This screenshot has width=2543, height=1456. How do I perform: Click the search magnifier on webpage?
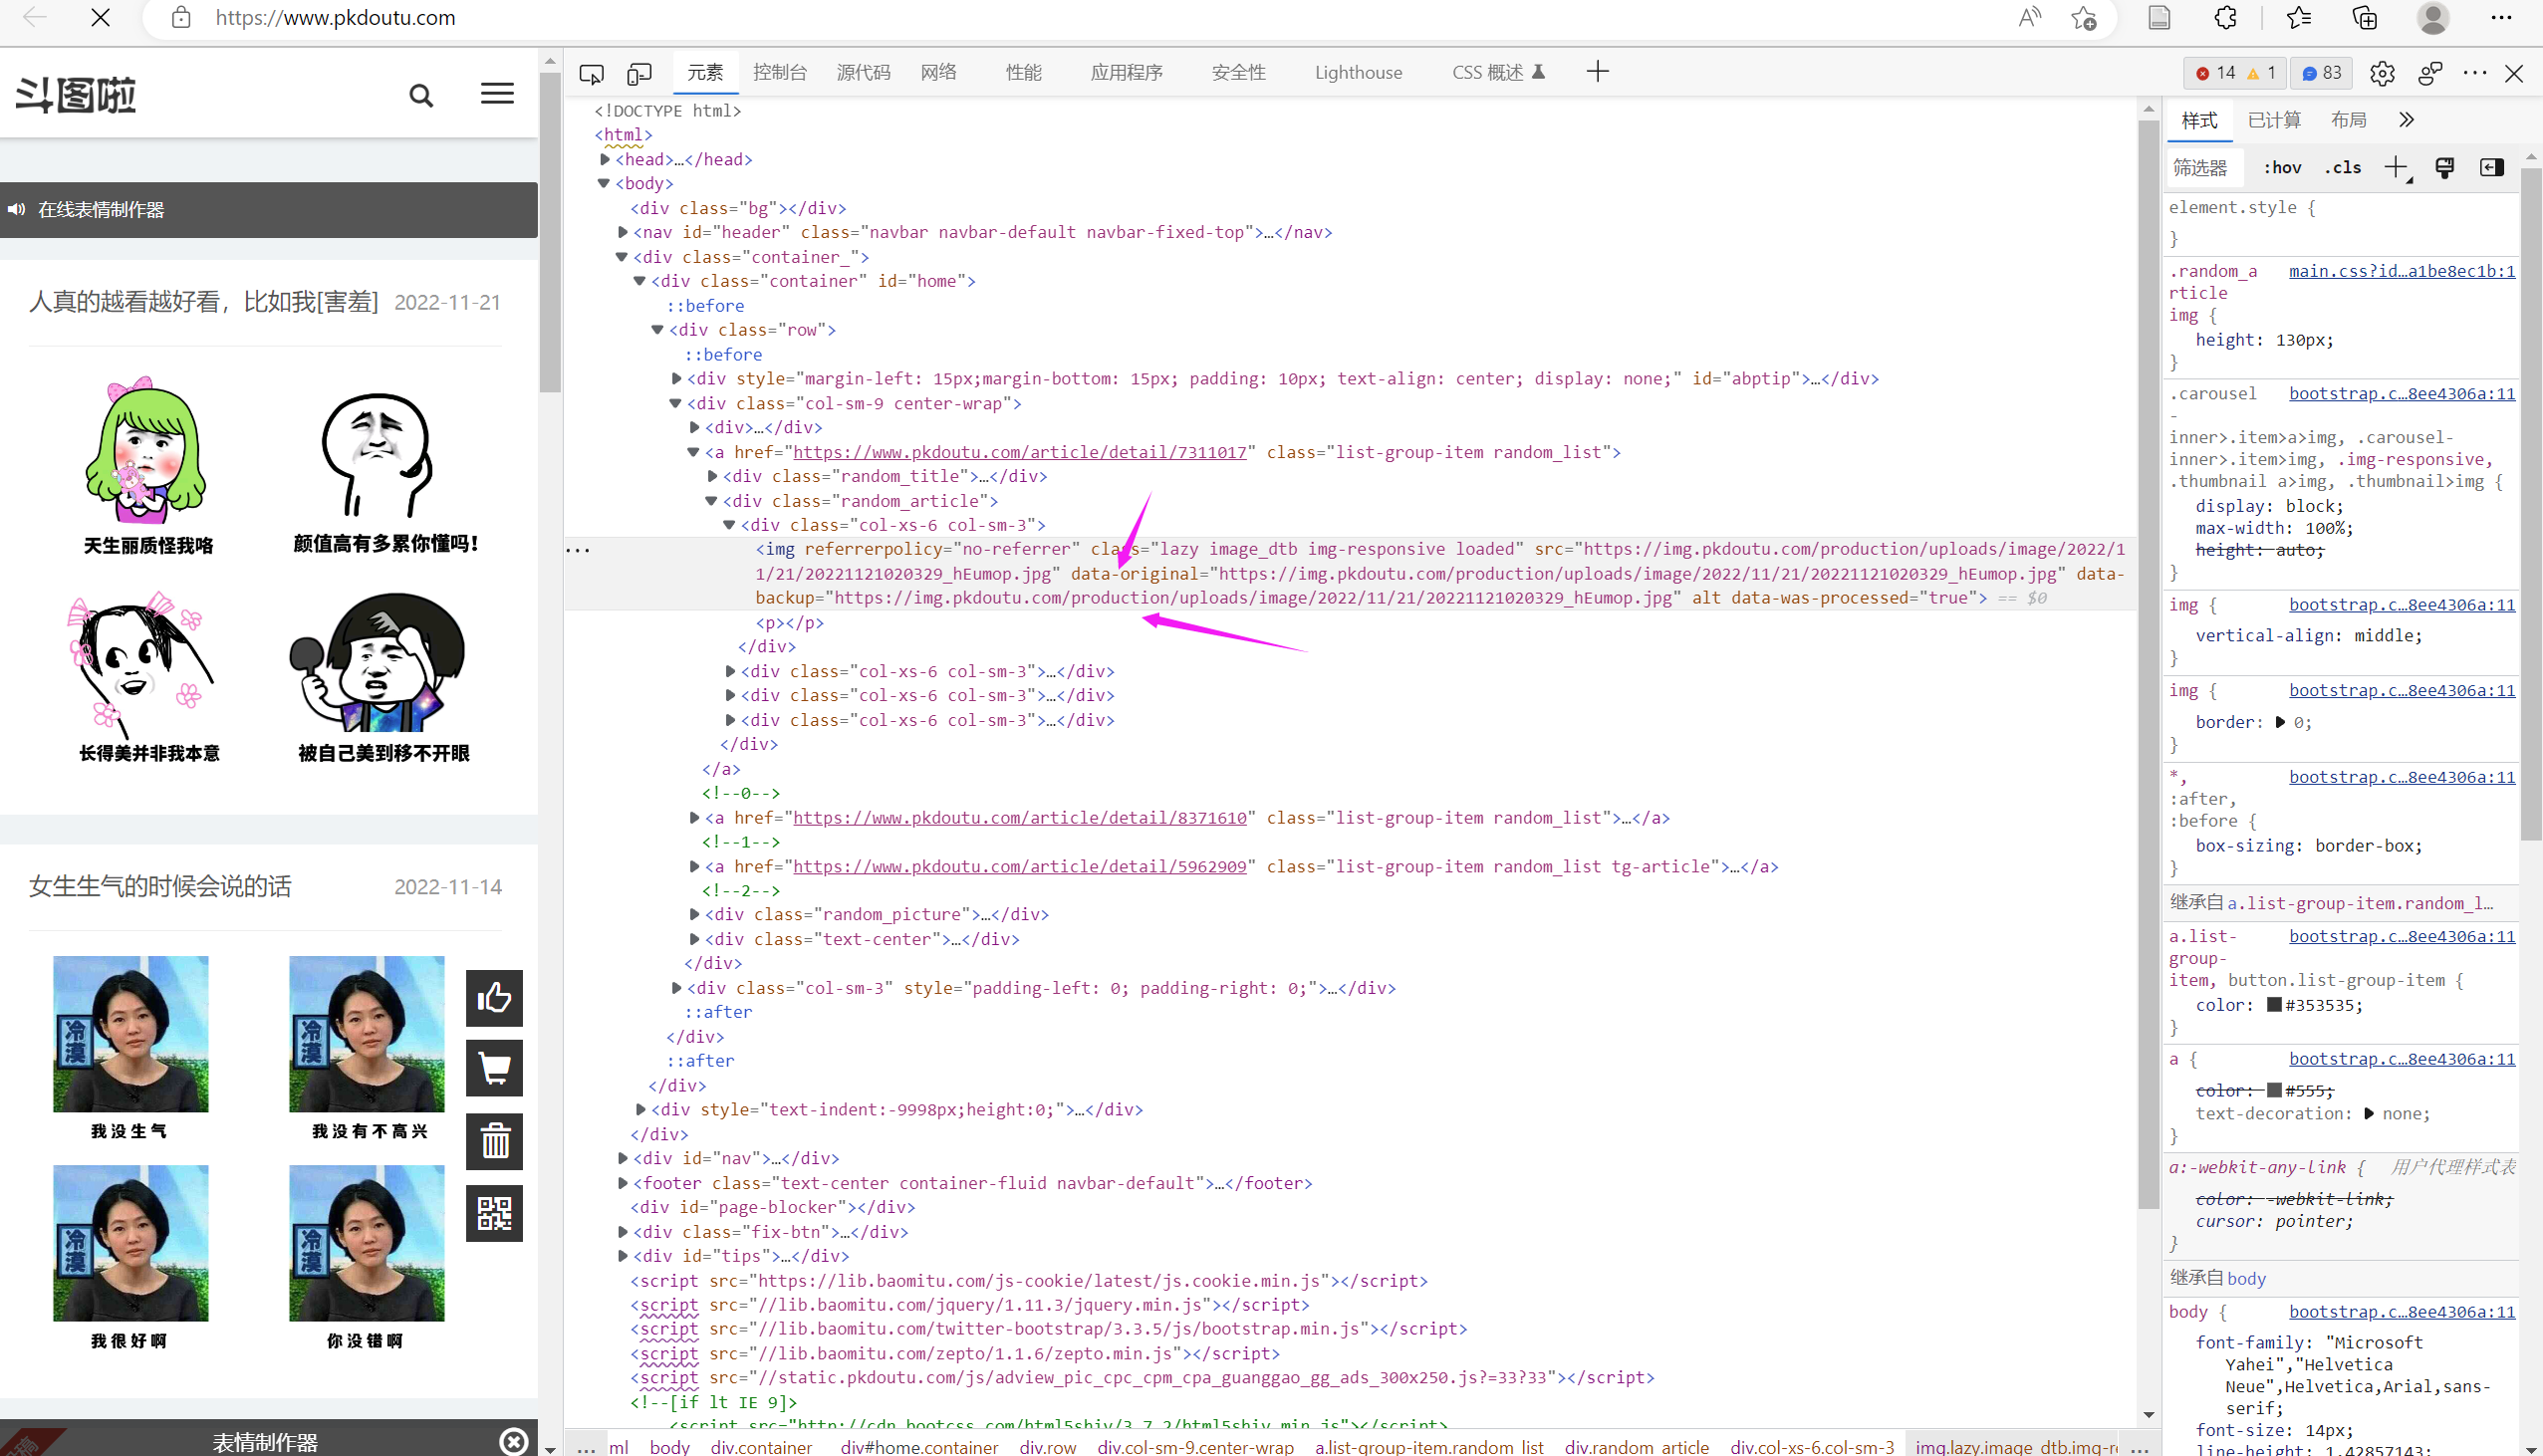[421, 96]
